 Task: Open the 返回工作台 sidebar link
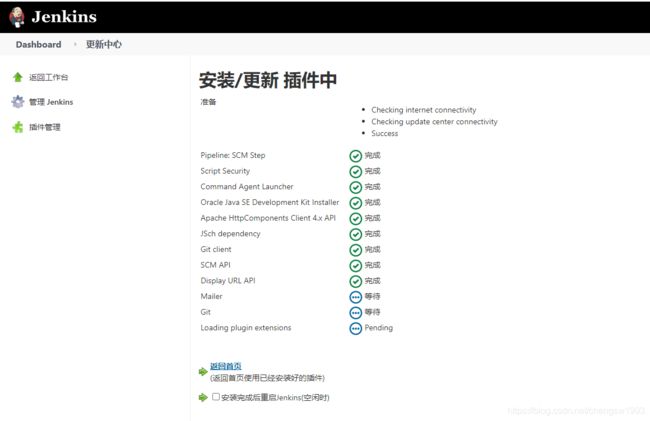click(x=49, y=77)
